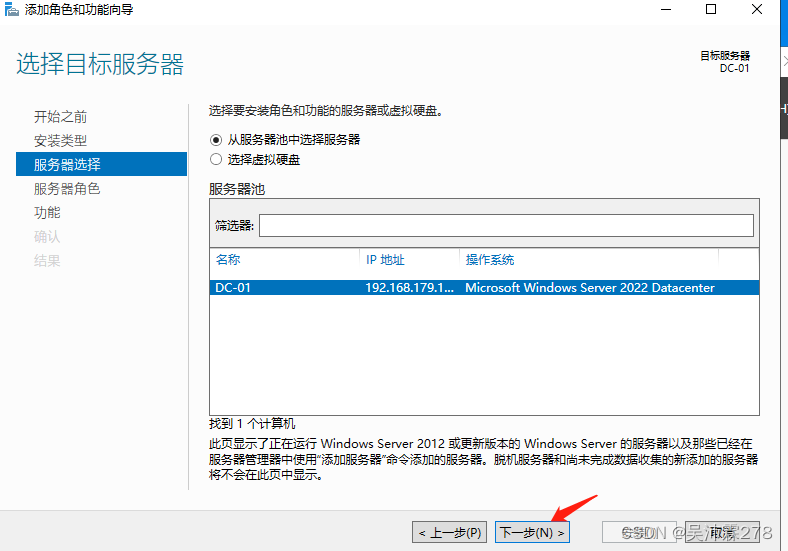
Task: Click in the 筛选器 filter field
Action: 506,225
